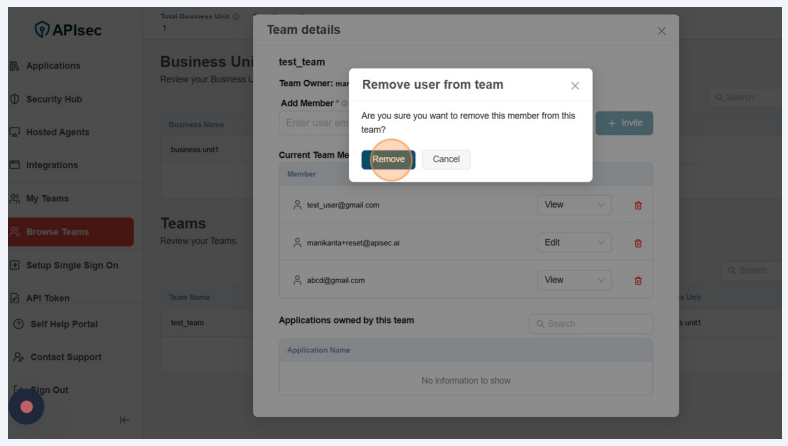The width and height of the screenshot is (788, 446).
Task: Click trash icon for manikanta+reset@apisec.ai
Action: [638, 243]
